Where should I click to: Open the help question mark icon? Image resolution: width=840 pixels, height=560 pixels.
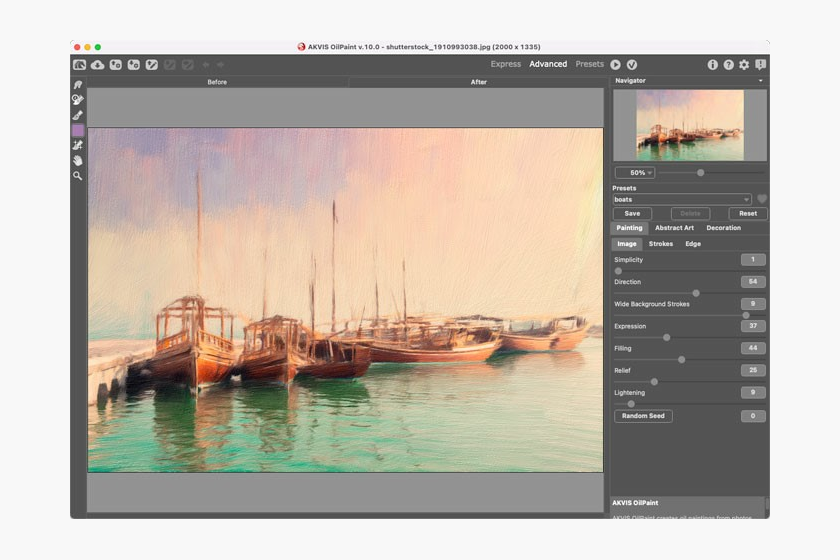pyautogui.click(x=729, y=65)
